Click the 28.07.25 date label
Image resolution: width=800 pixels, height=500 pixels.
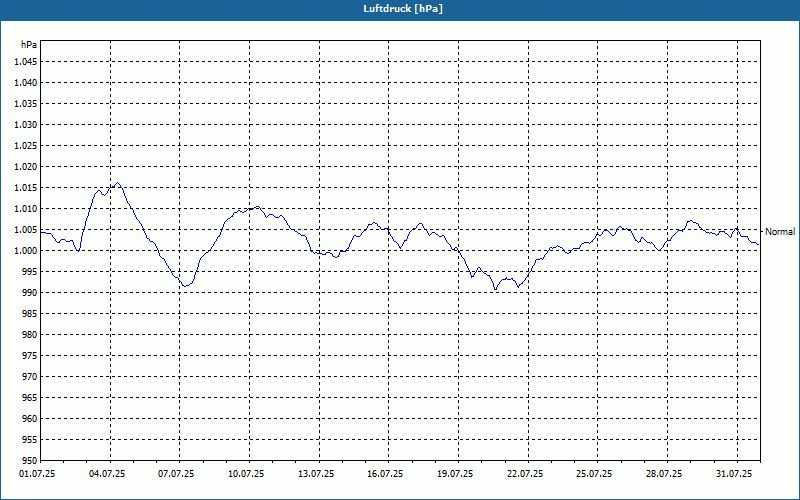(664, 474)
